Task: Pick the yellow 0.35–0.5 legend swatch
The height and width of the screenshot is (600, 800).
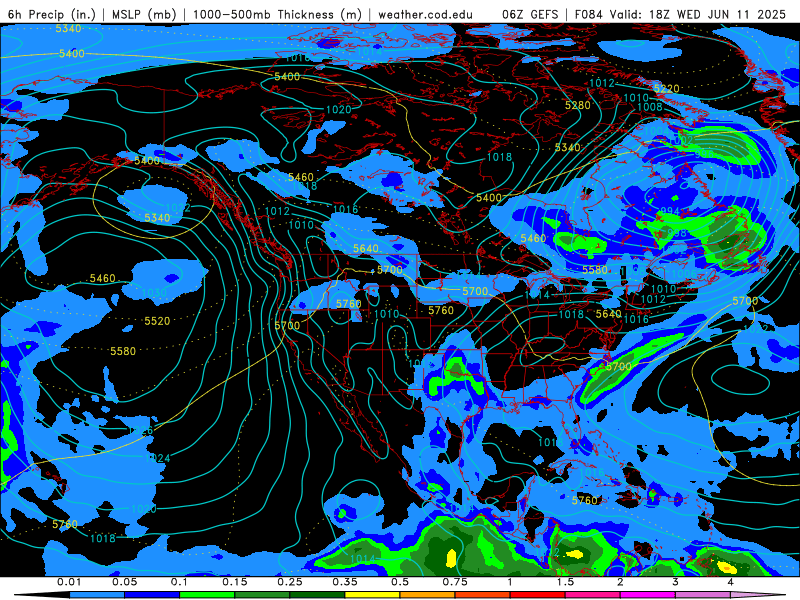Action: (372, 595)
